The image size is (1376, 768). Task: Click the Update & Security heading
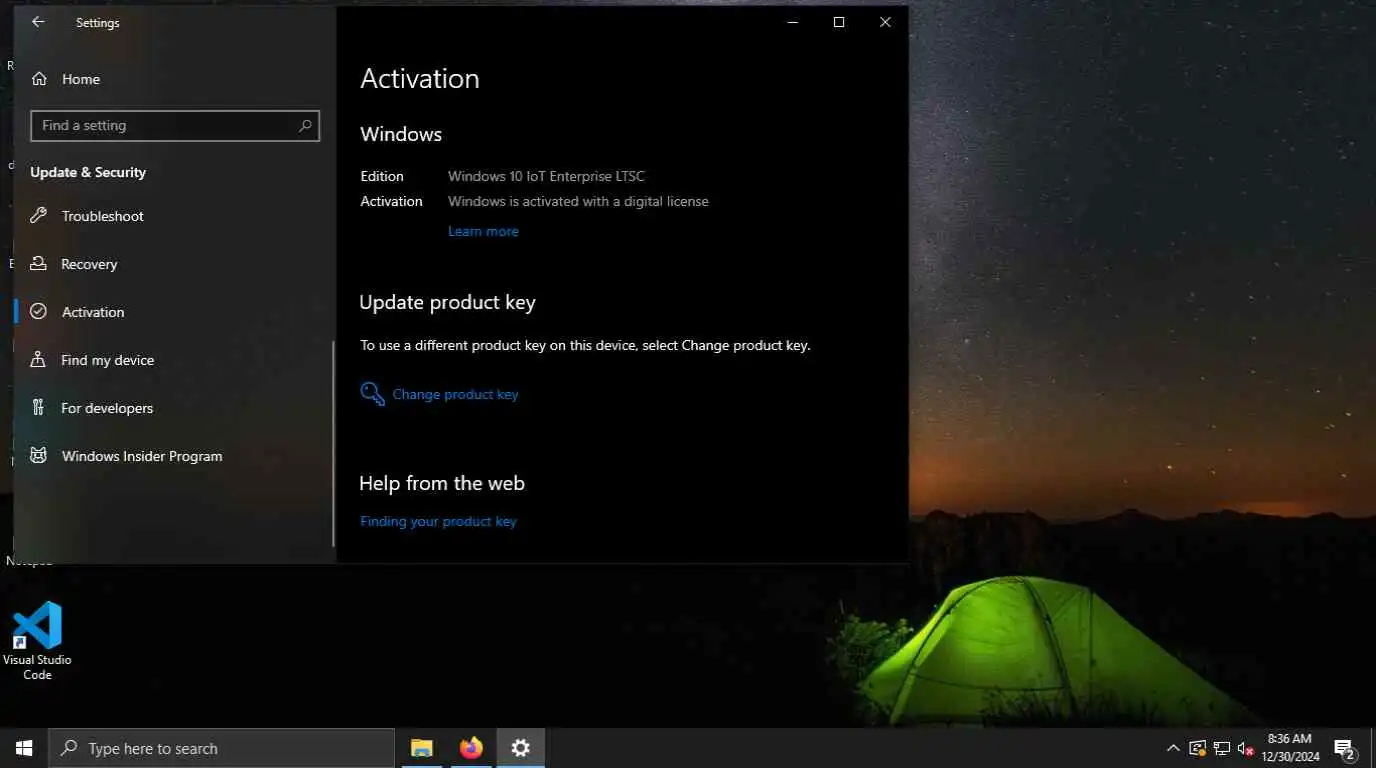tap(88, 172)
